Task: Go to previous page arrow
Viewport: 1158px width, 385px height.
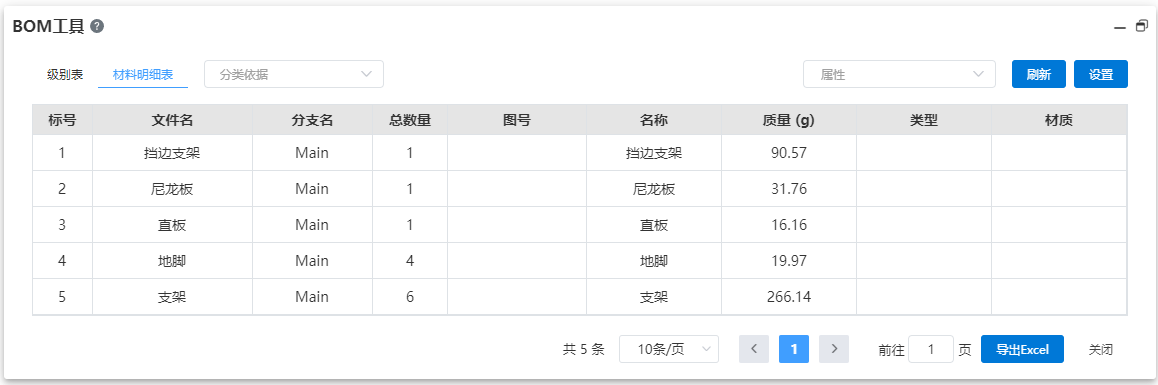Action: pos(754,349)
